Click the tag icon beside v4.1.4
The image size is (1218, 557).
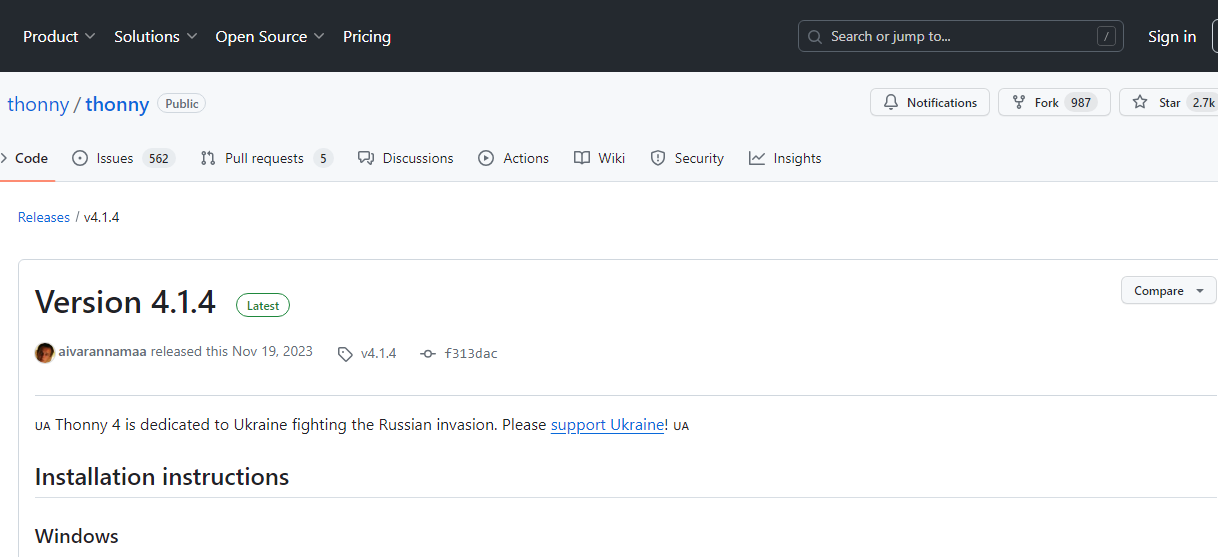point(345,354)
